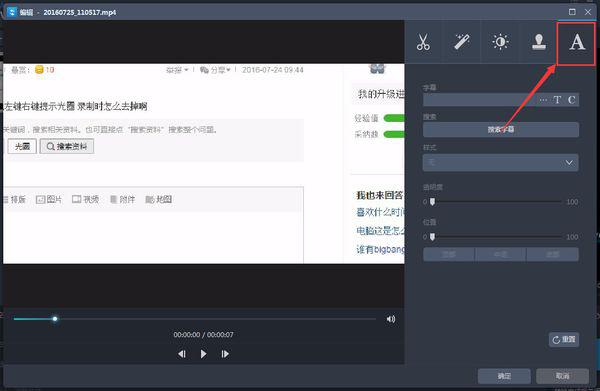Open the letter A subtitle tool

click(x=576, y=43)
